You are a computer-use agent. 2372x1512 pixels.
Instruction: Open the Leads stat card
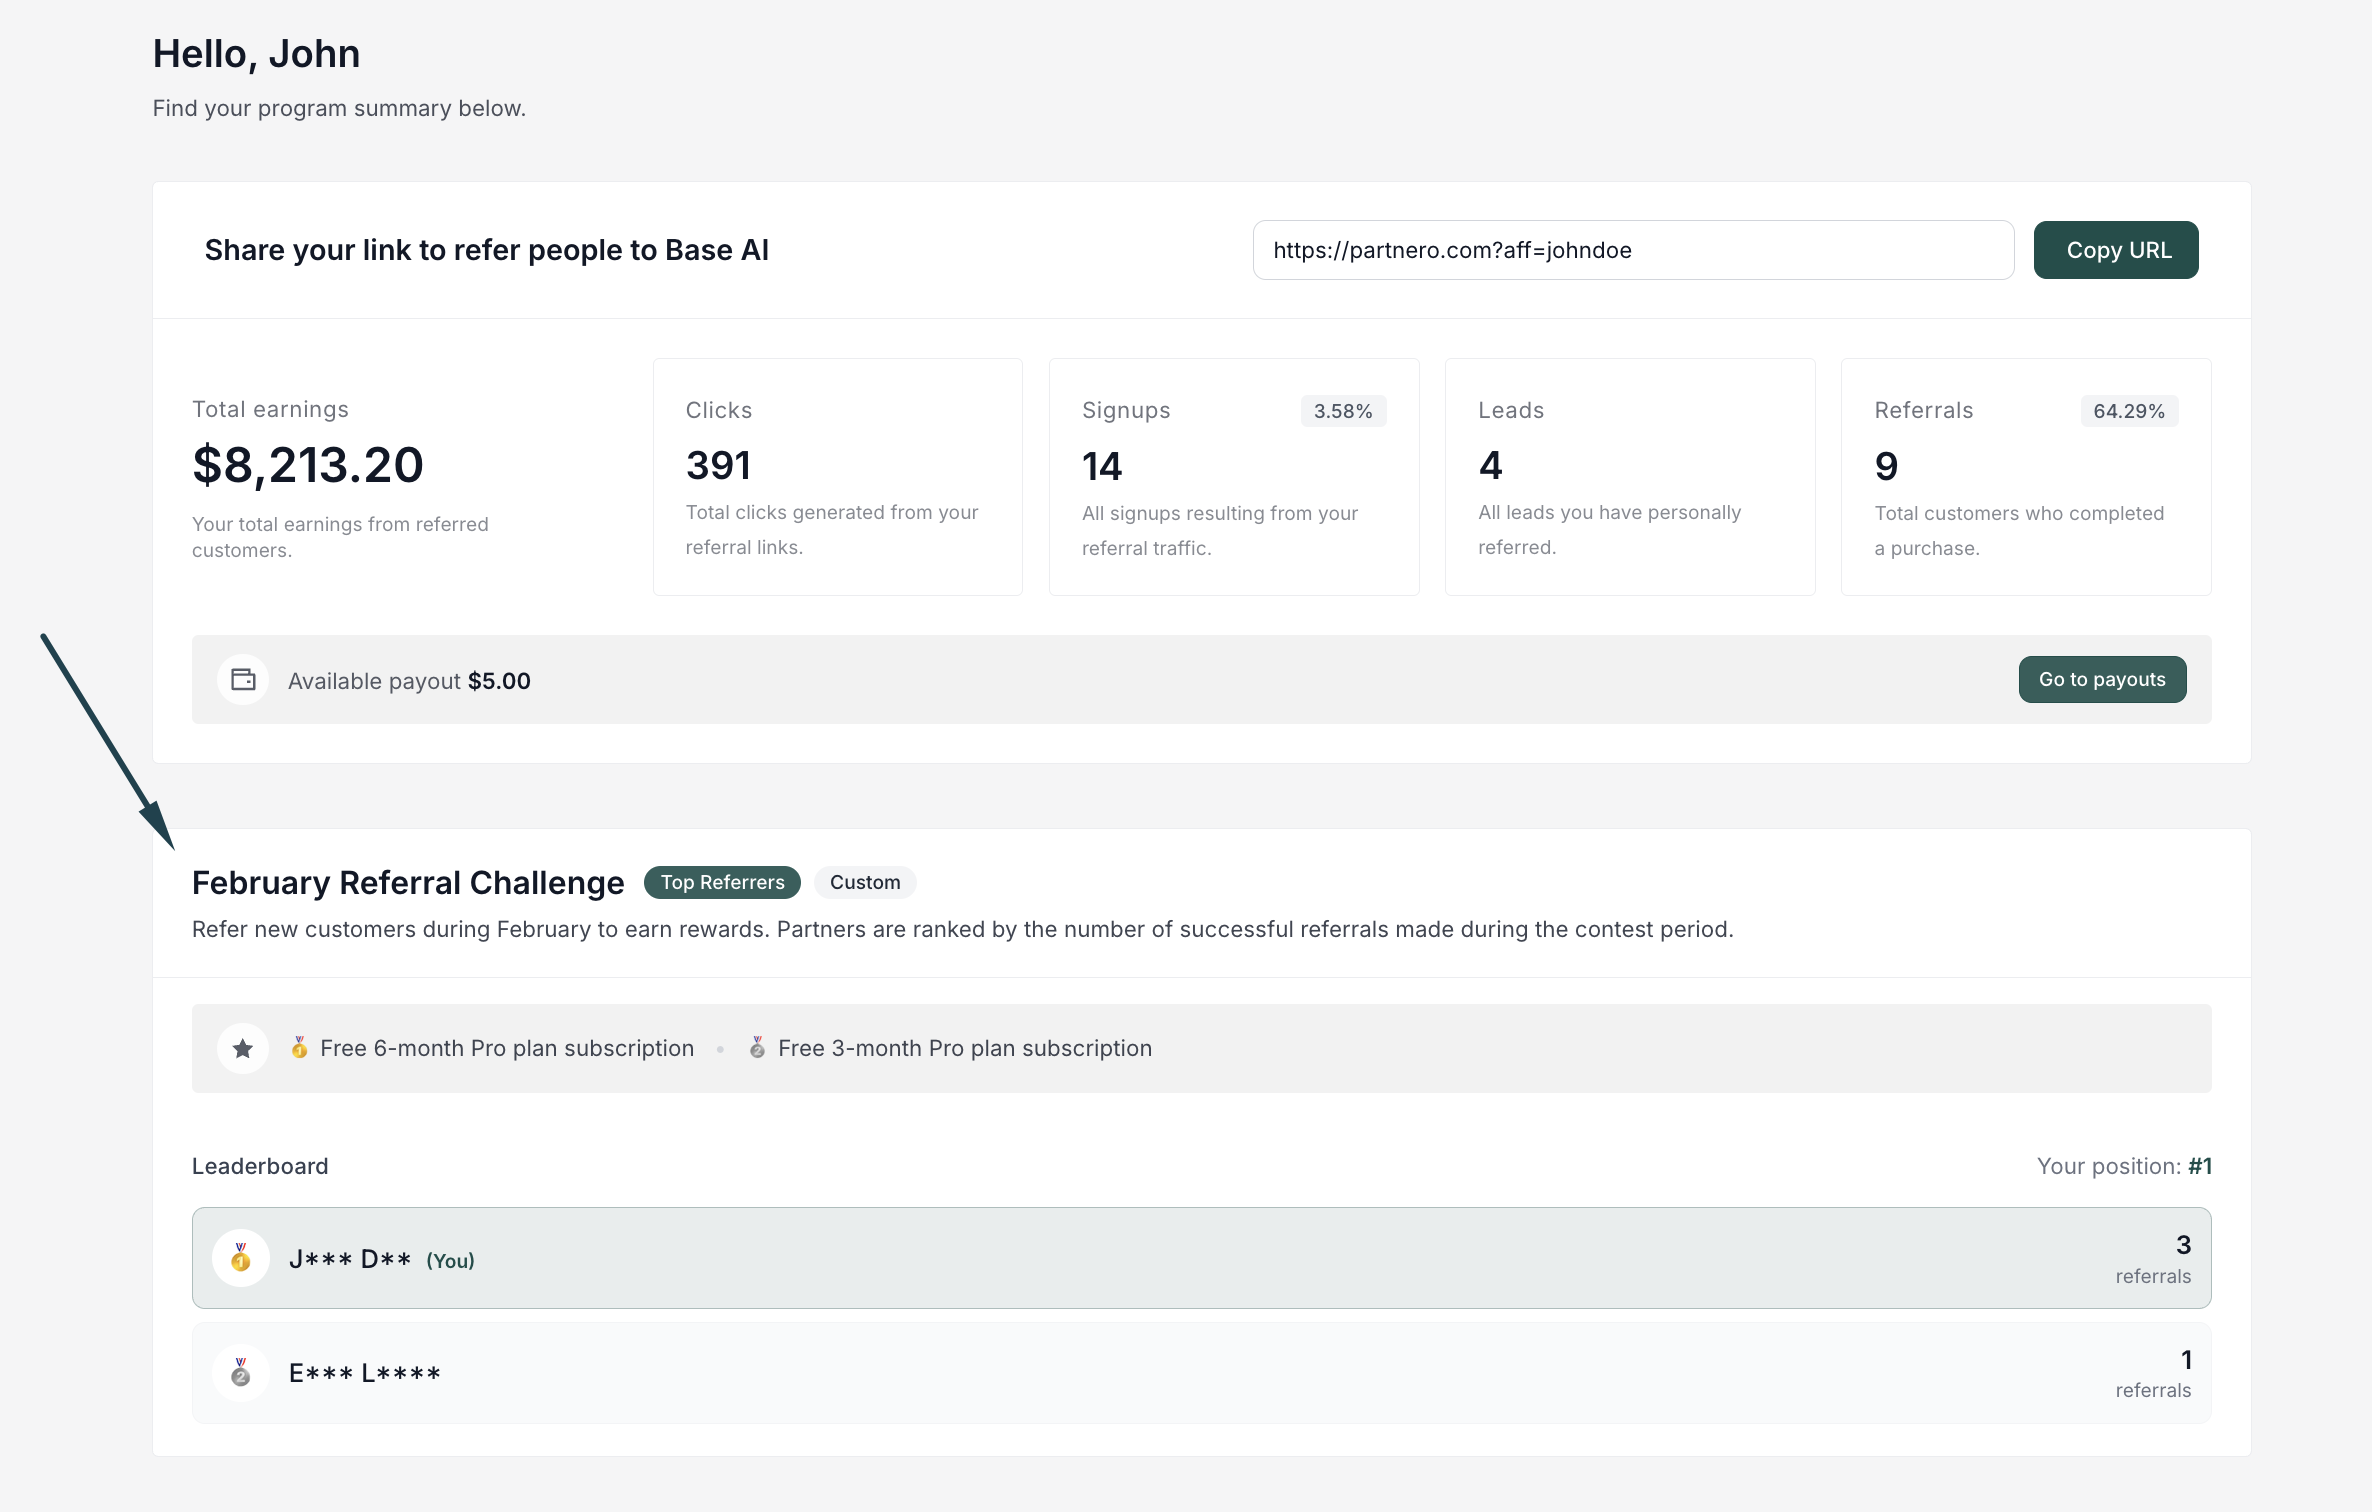click(1629, 476)
